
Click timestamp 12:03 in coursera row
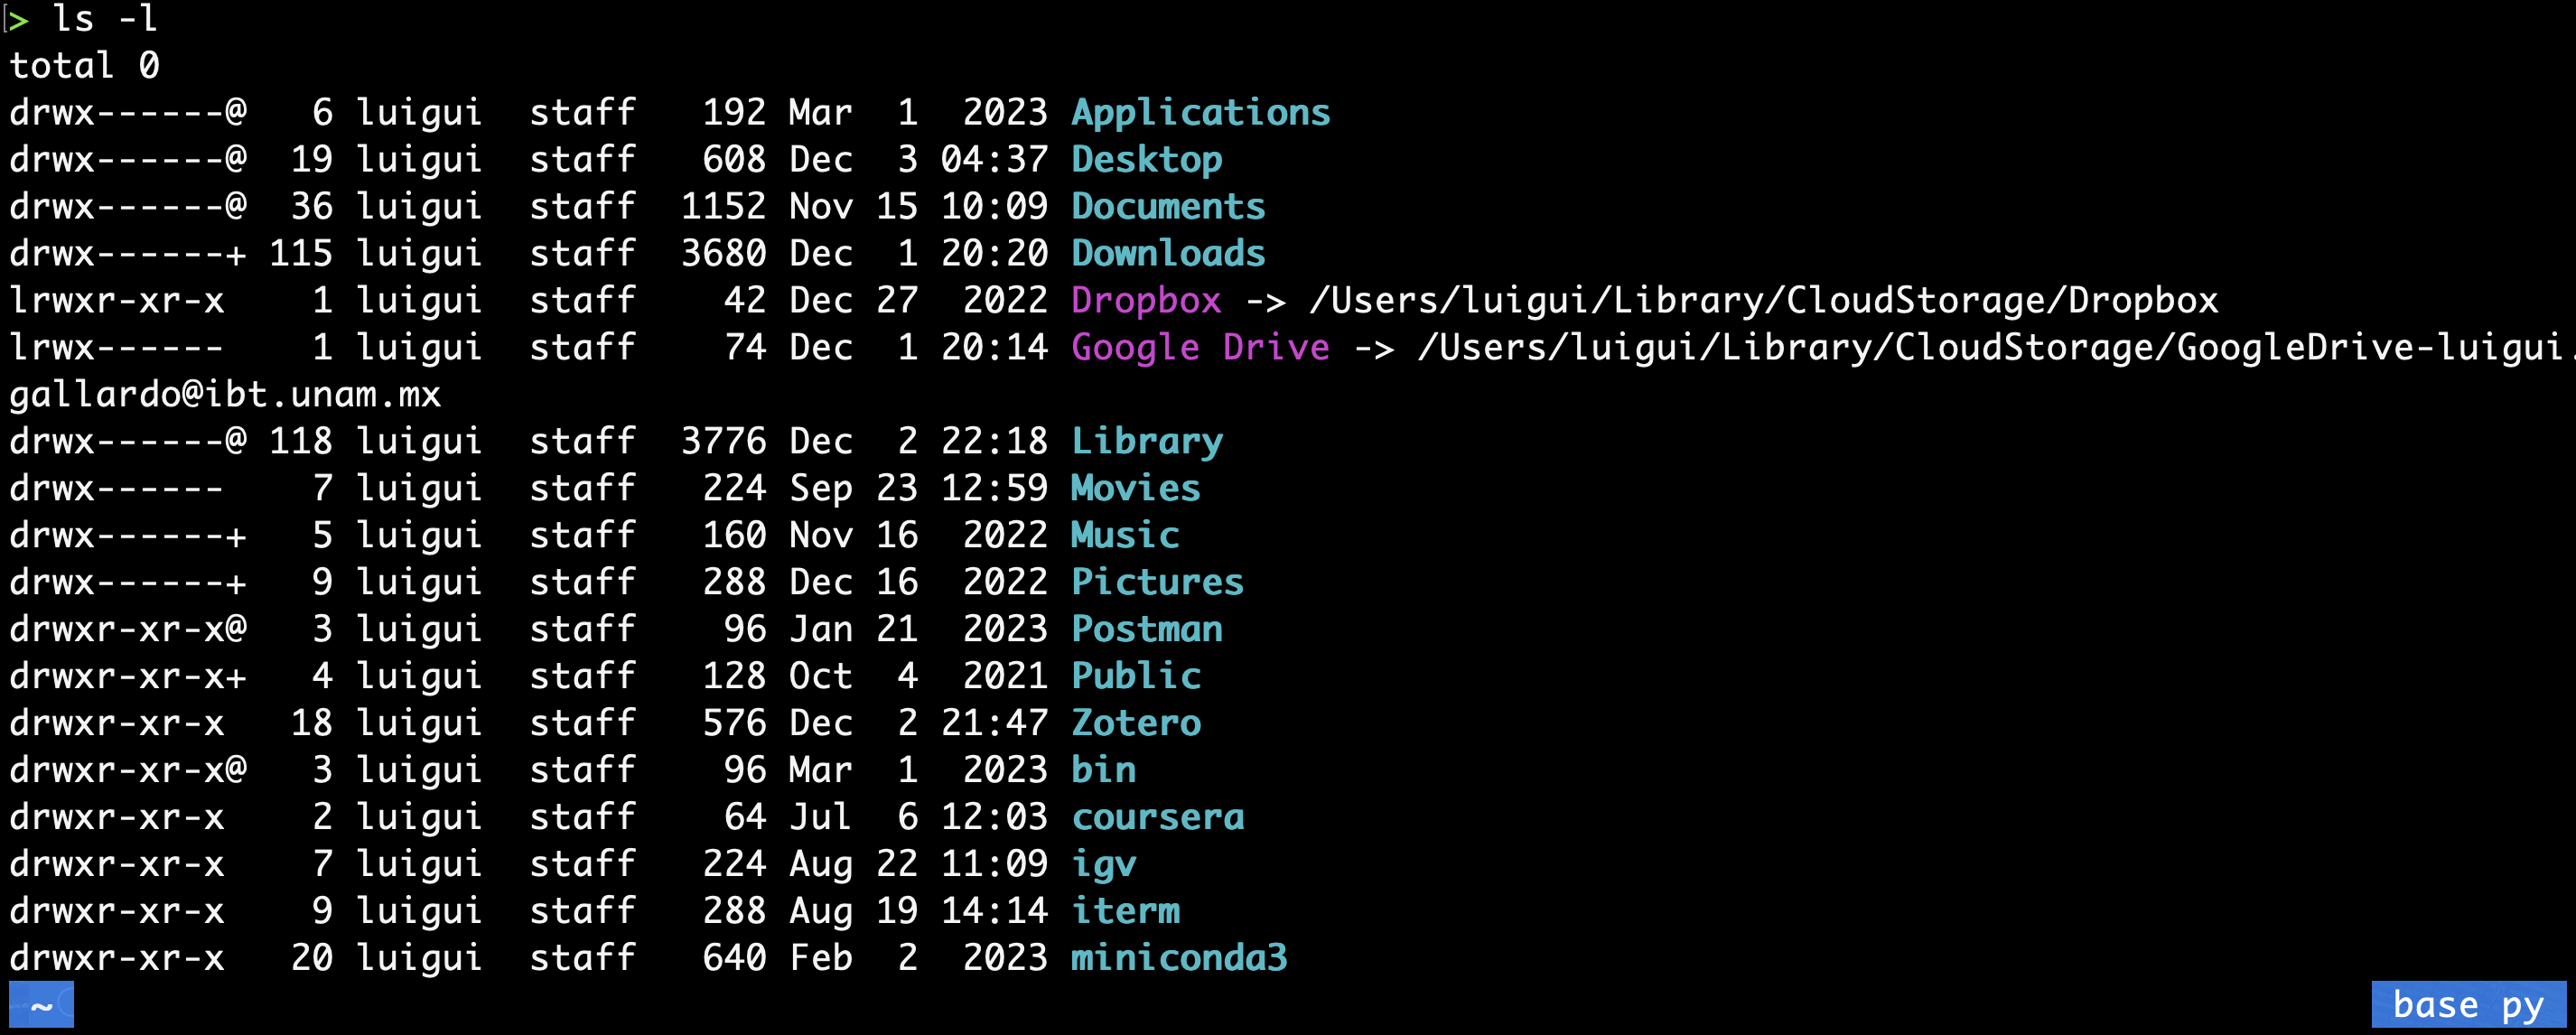tap(994, 817)
